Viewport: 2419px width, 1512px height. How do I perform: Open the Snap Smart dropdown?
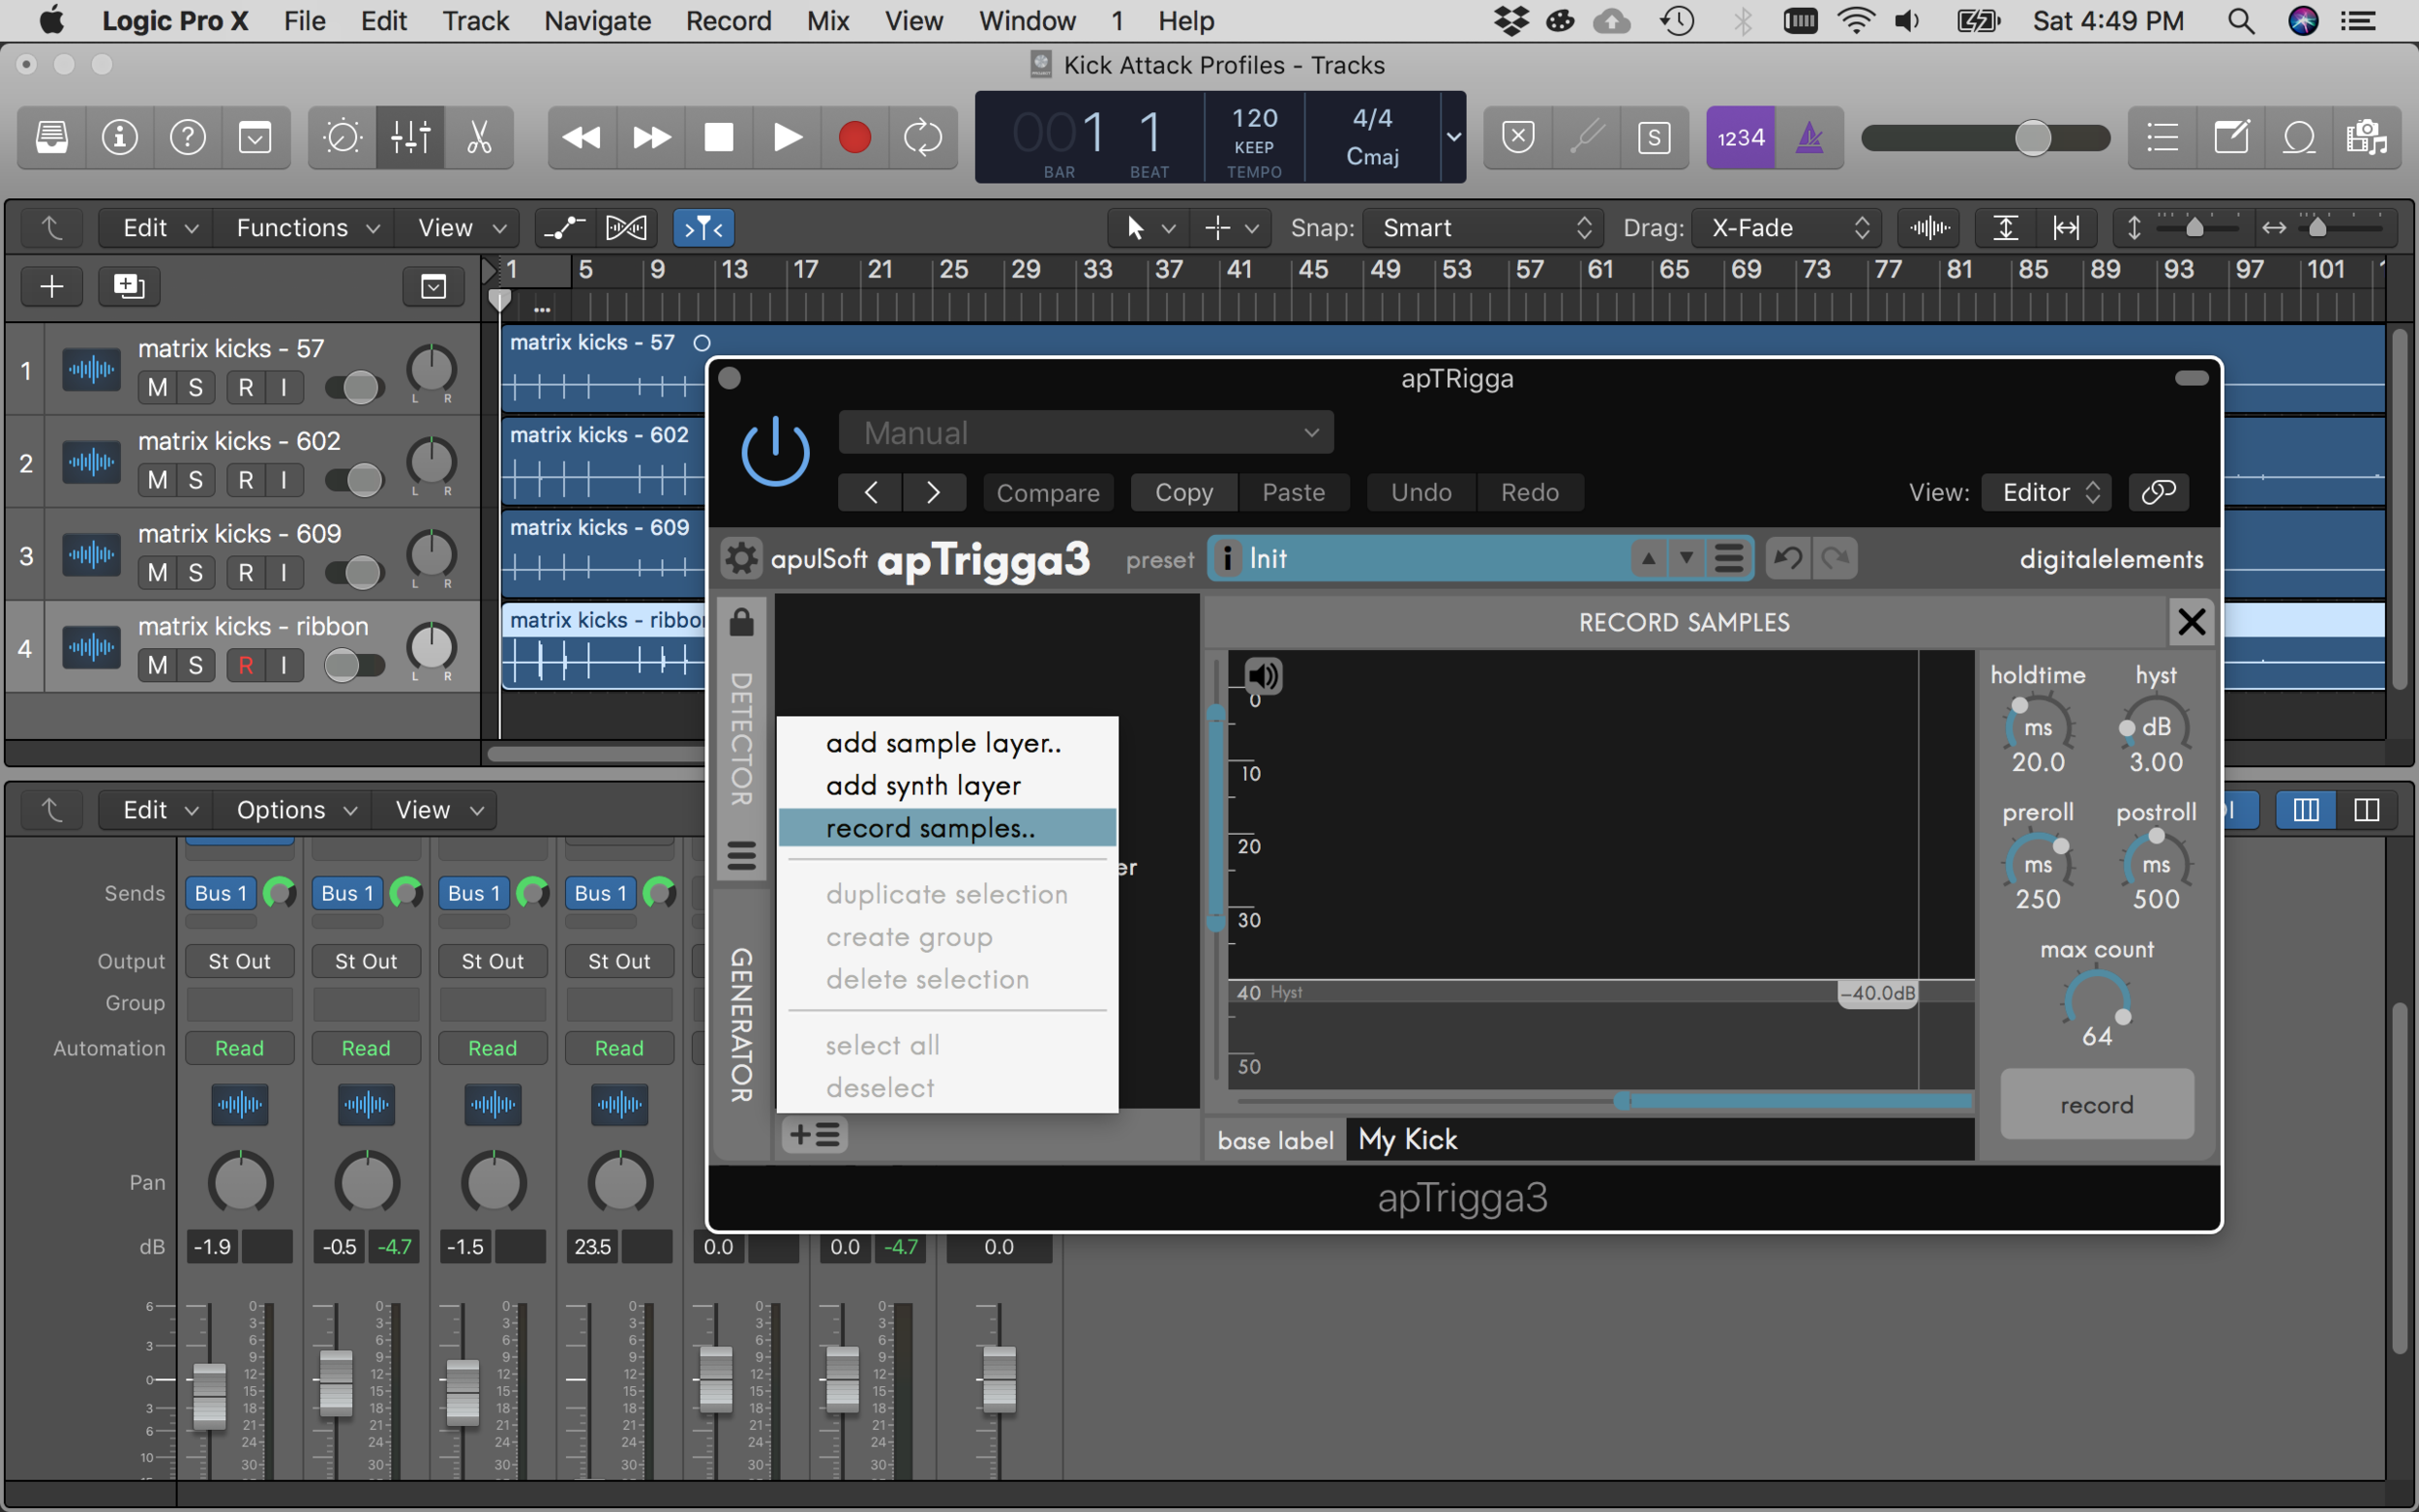point(1483,228)
